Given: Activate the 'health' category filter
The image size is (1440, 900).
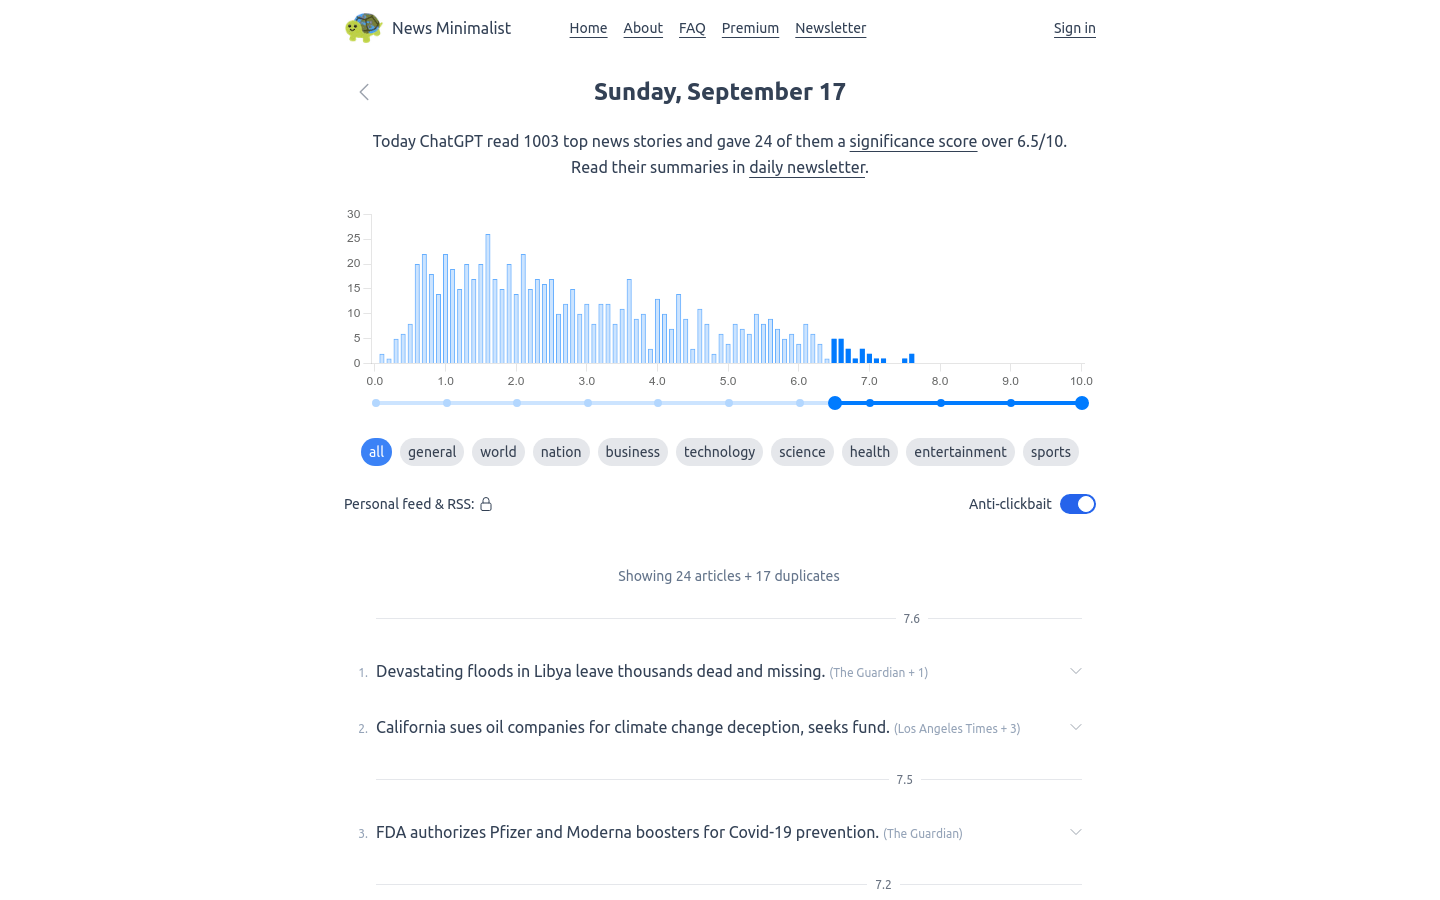Looking at the screenshot, I should pyautogui.click(x=869, y=452).
